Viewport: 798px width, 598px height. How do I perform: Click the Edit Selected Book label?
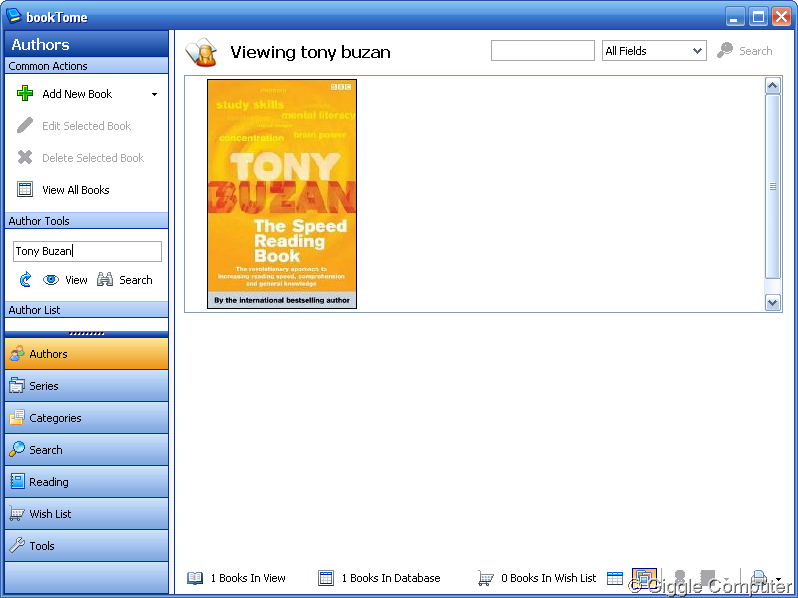pos(87,126)
